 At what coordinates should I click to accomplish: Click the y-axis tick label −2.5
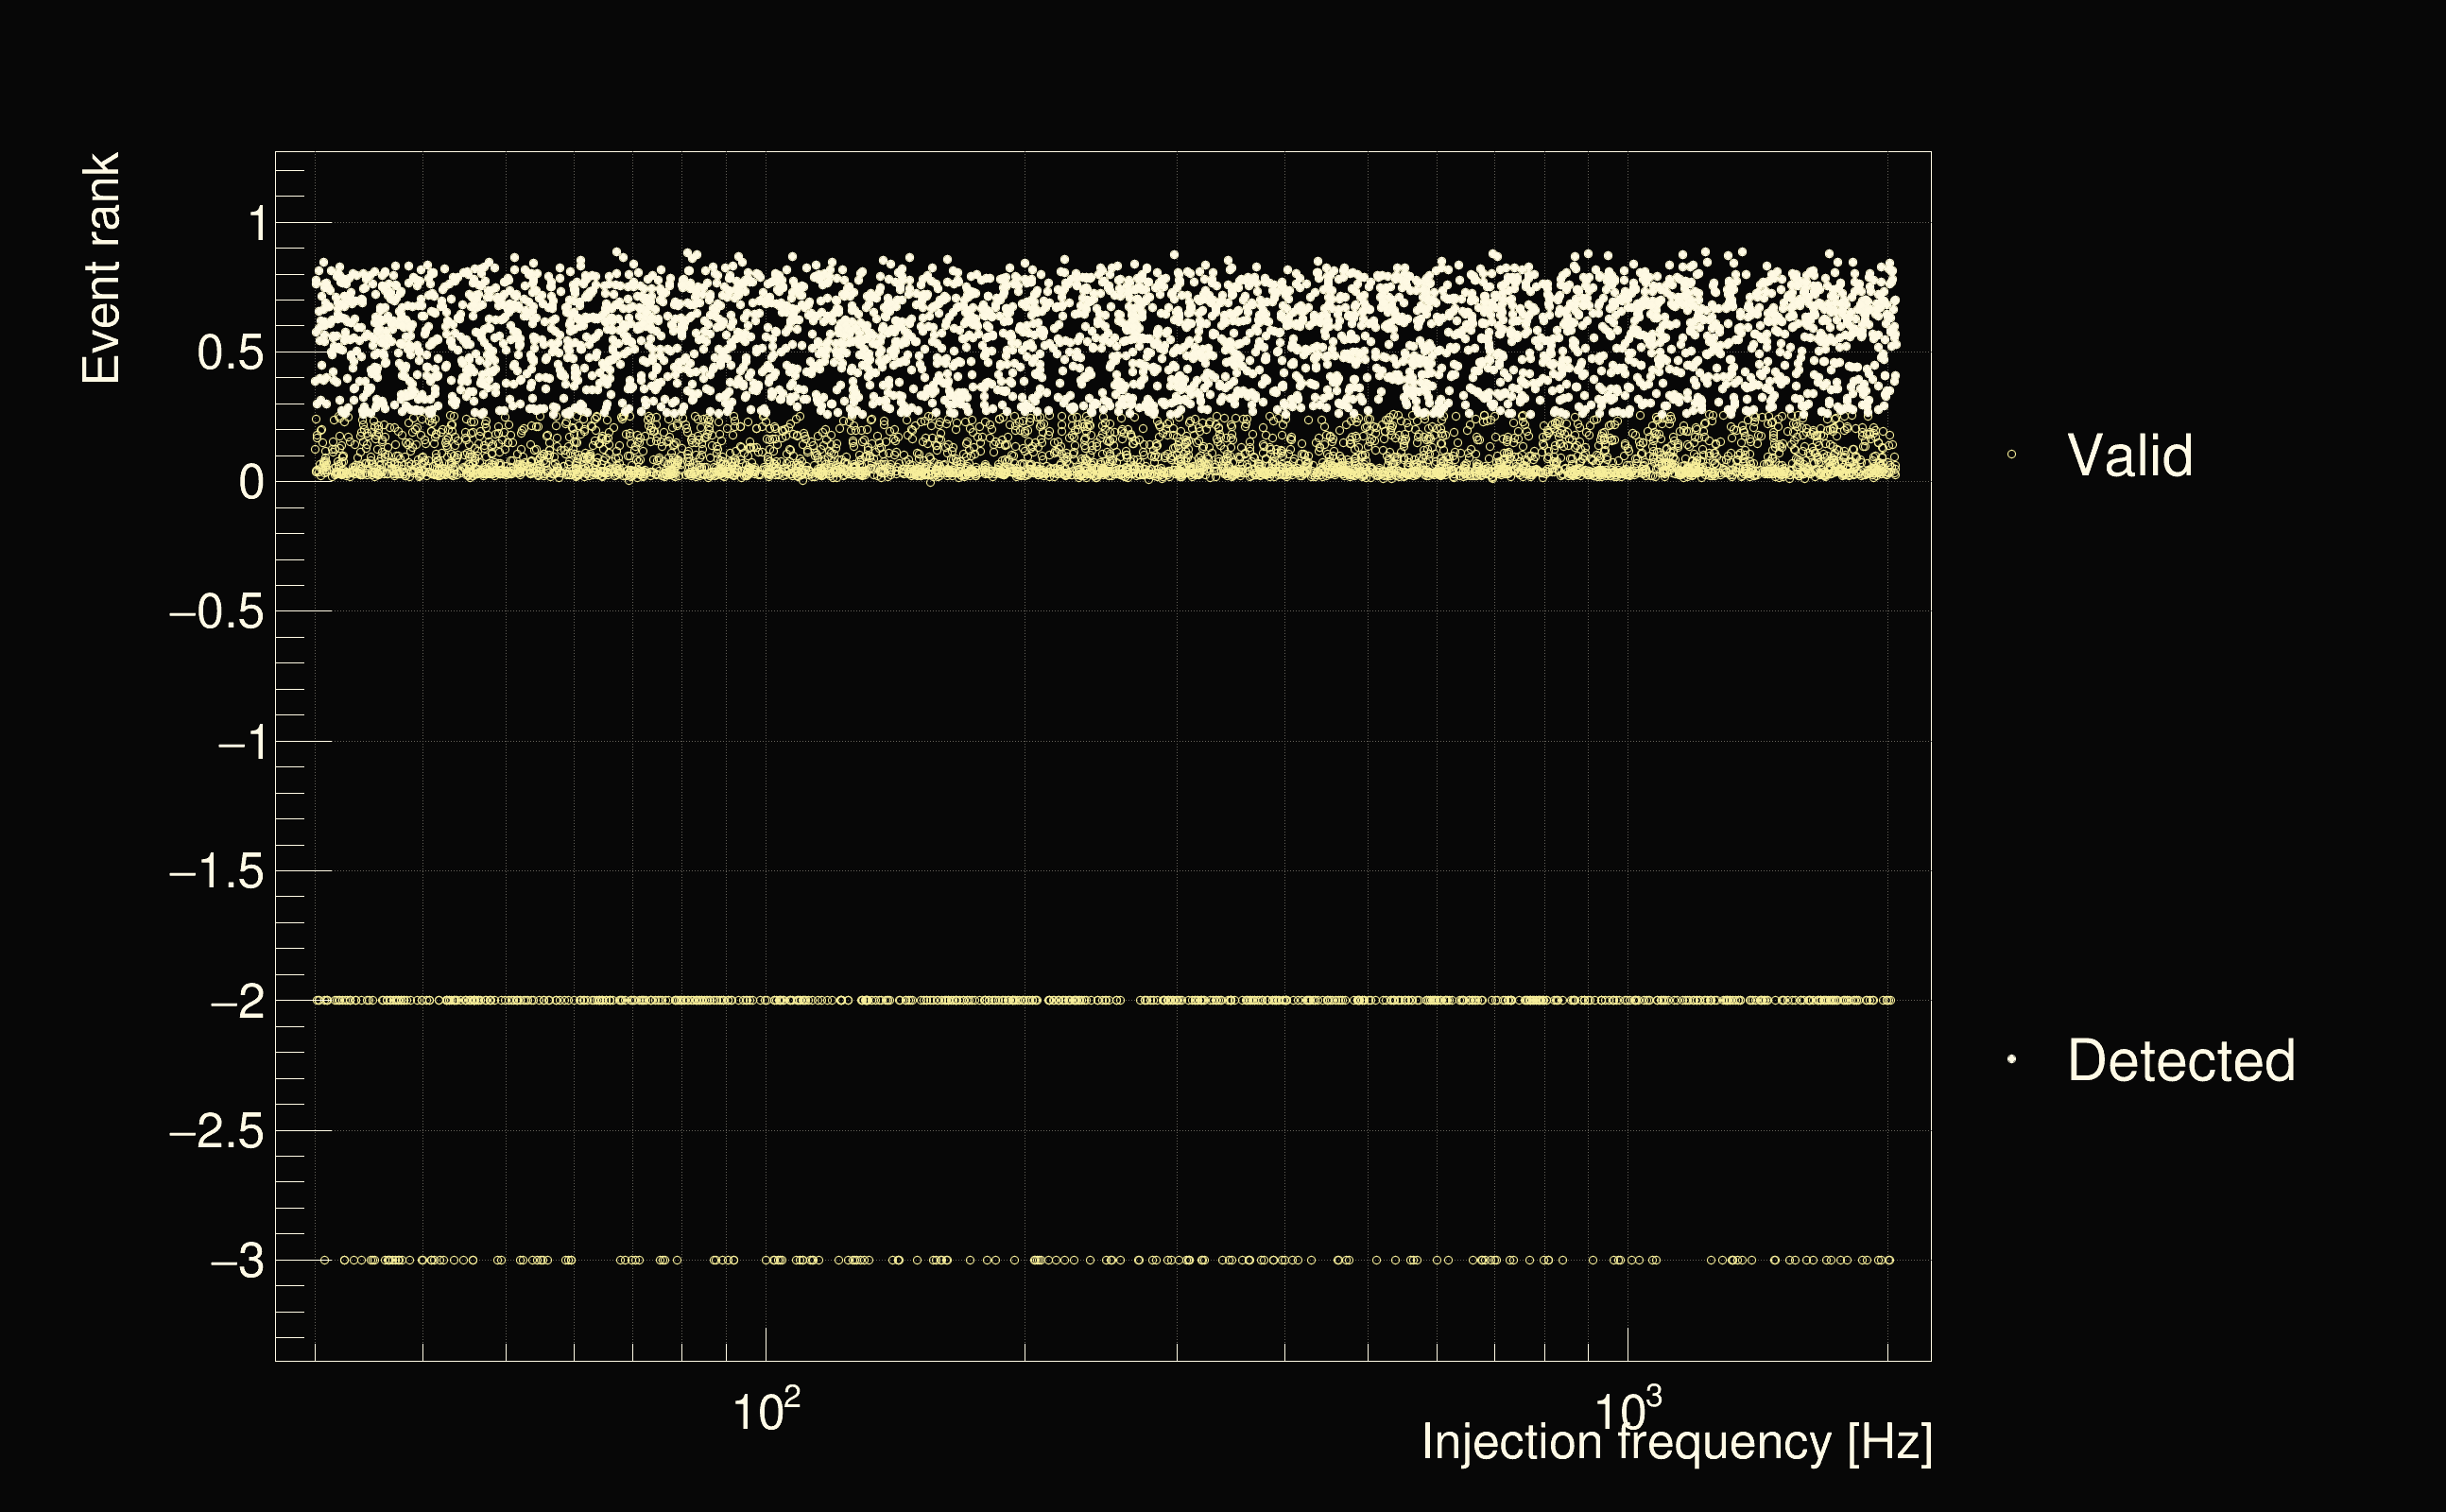tap(217, 1132)
